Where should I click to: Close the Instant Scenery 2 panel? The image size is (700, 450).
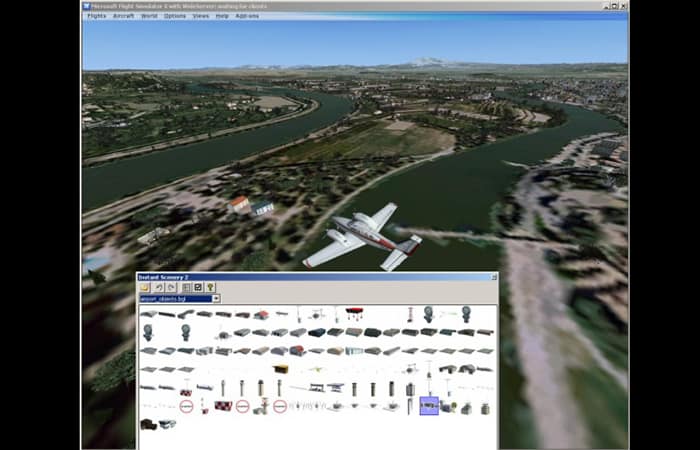[x=494, y=277]
